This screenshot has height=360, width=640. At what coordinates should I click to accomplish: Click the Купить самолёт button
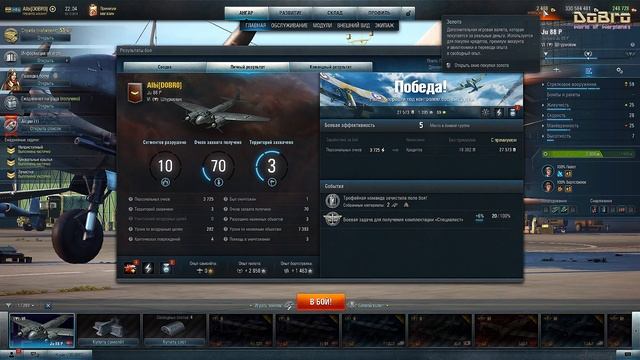point(108,342)
